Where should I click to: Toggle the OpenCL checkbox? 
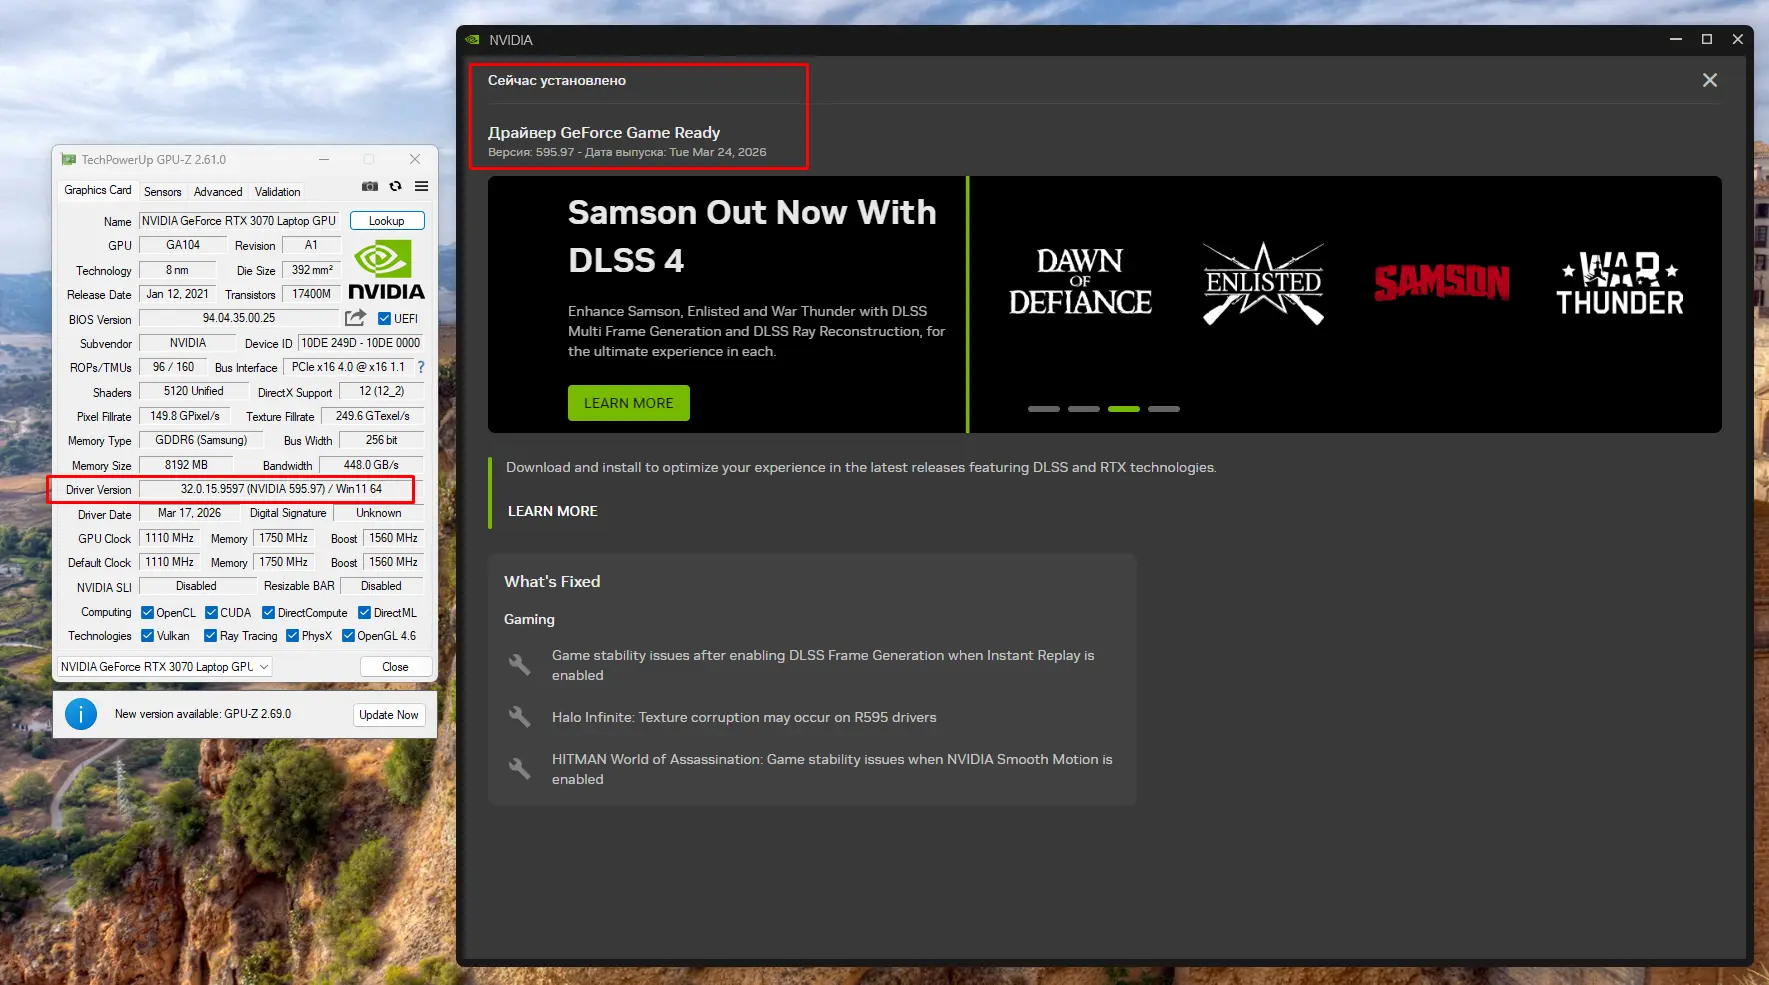(148, 613)
